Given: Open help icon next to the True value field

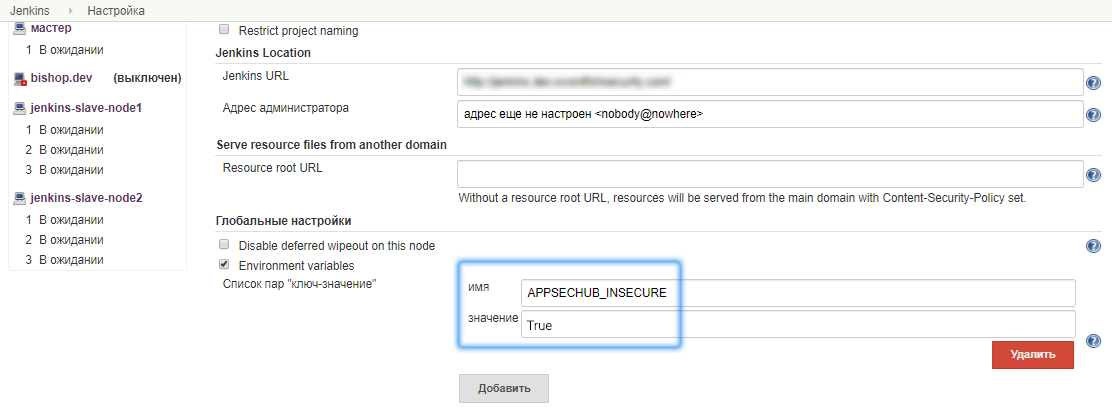Looking at the screenshot, I should click(1093, 341).
